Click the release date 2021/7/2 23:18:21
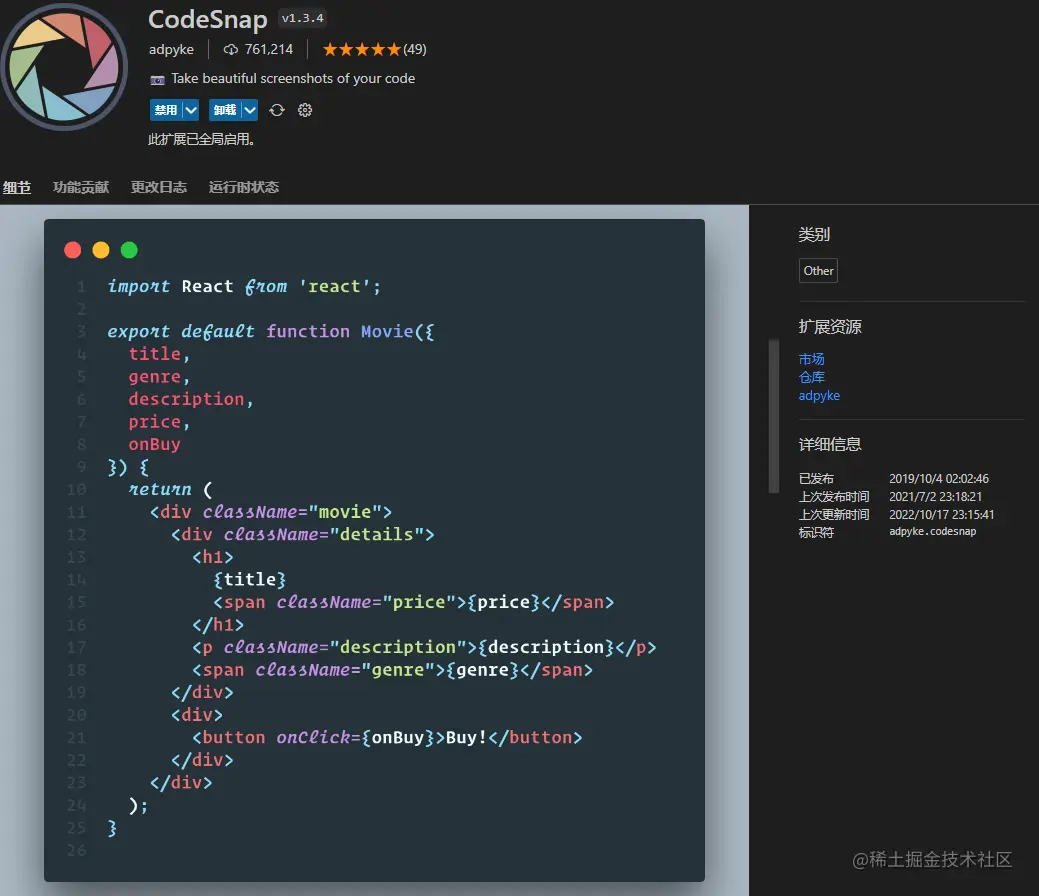Image resolution: width=1039 pixels, height=896 pixels. coord(936,496)
